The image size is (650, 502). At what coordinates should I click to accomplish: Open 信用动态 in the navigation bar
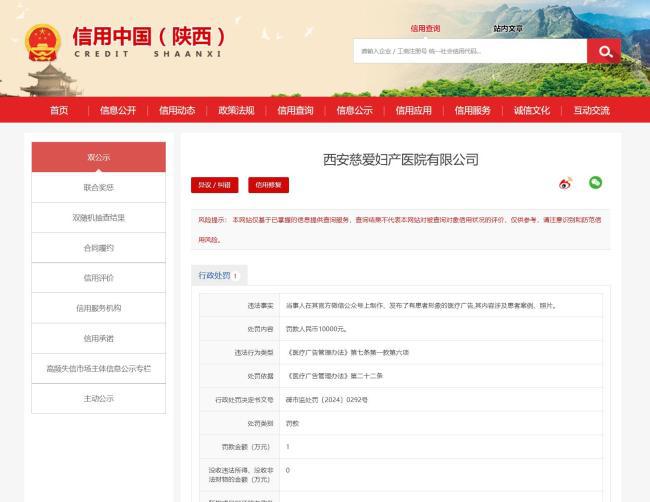(177, 110)
